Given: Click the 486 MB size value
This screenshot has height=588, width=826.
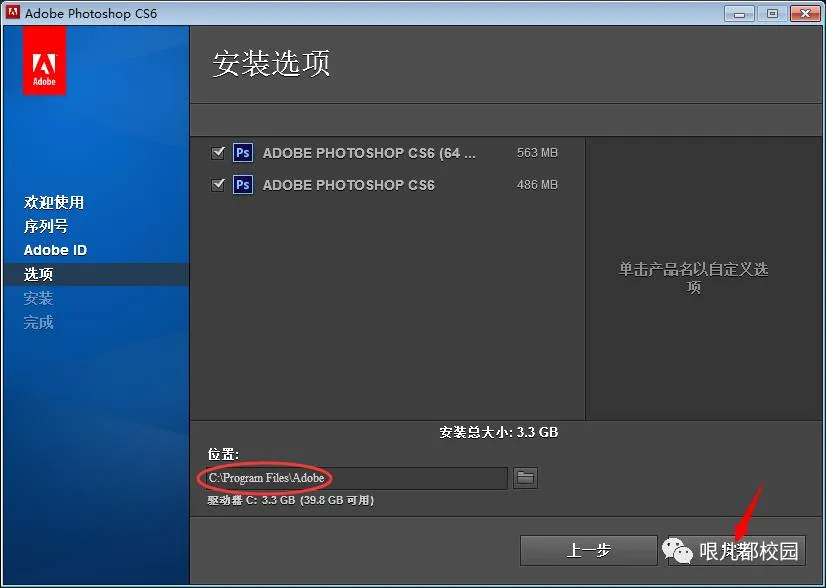Looking at the screenshot, I should pos(537,185).
